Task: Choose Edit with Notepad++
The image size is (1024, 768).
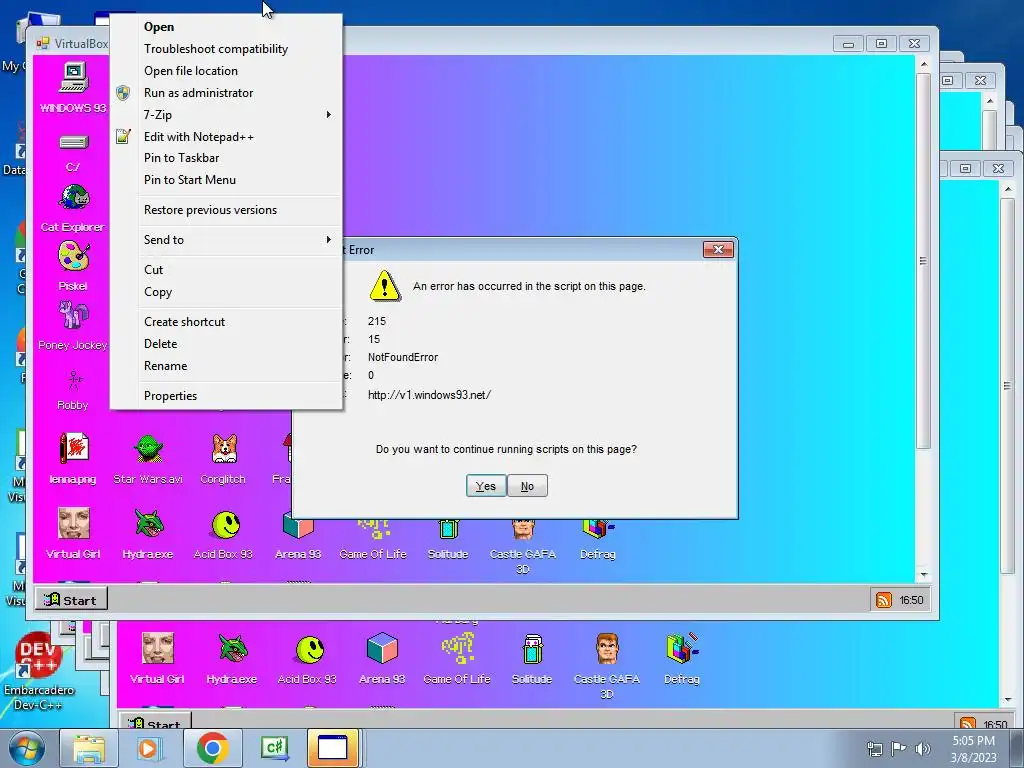Action: [226, 136]
